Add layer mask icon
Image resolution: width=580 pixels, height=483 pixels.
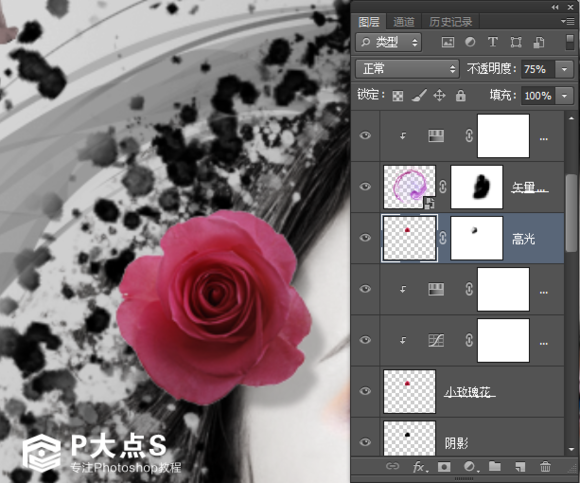[x=444, y=467]
